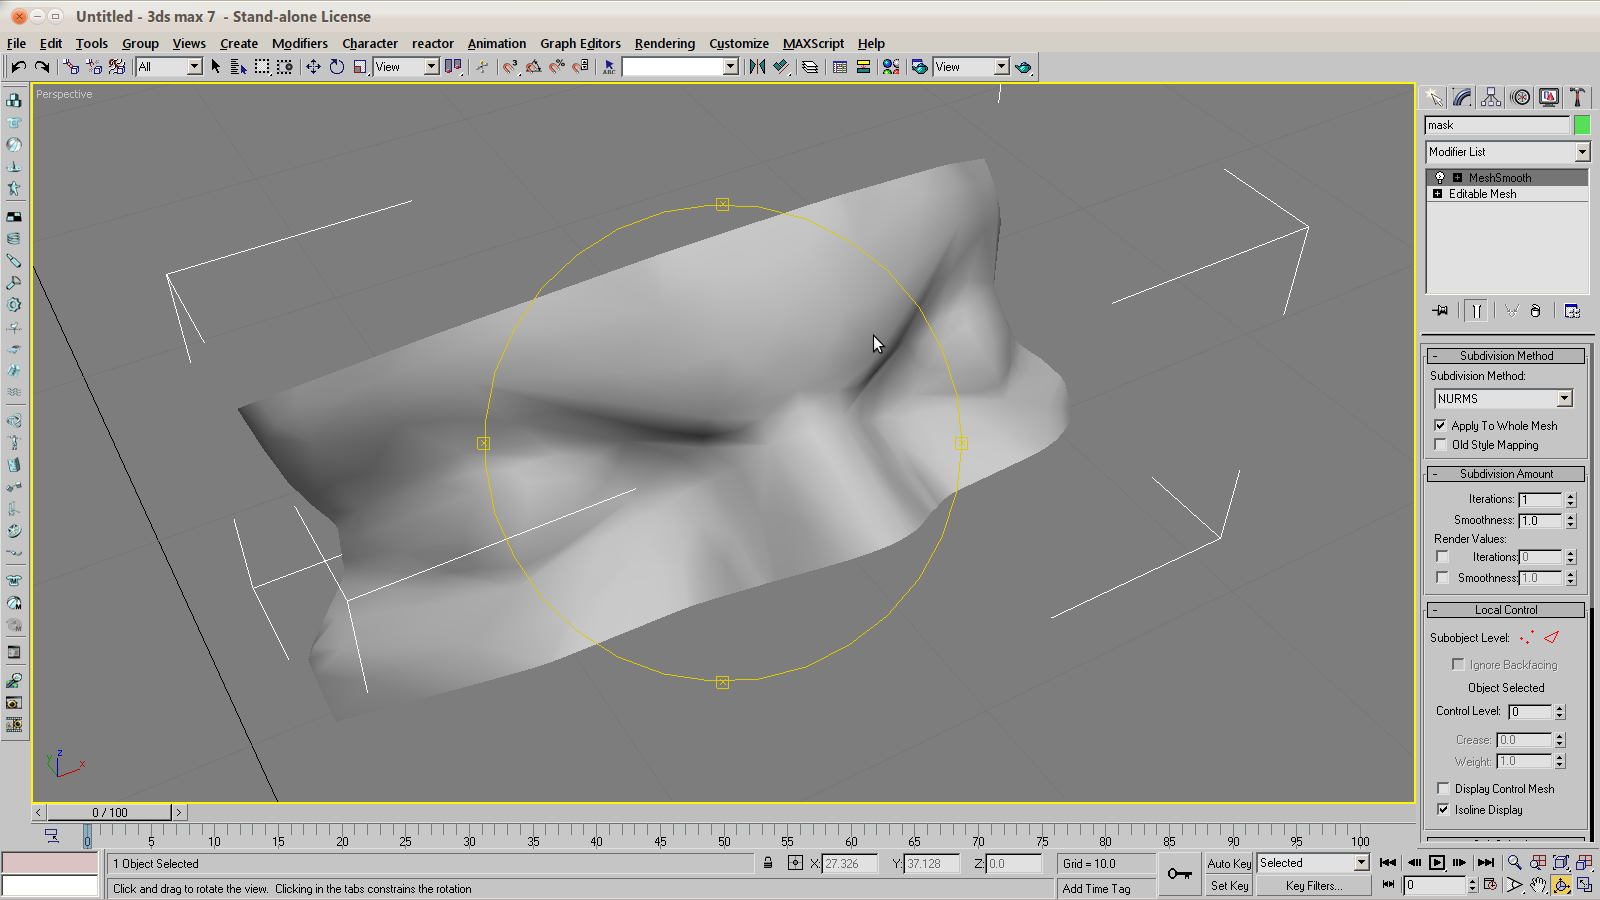The image size is (1600, 900).
Task: Click the Auto Key button
Action: coord(1229,863)
